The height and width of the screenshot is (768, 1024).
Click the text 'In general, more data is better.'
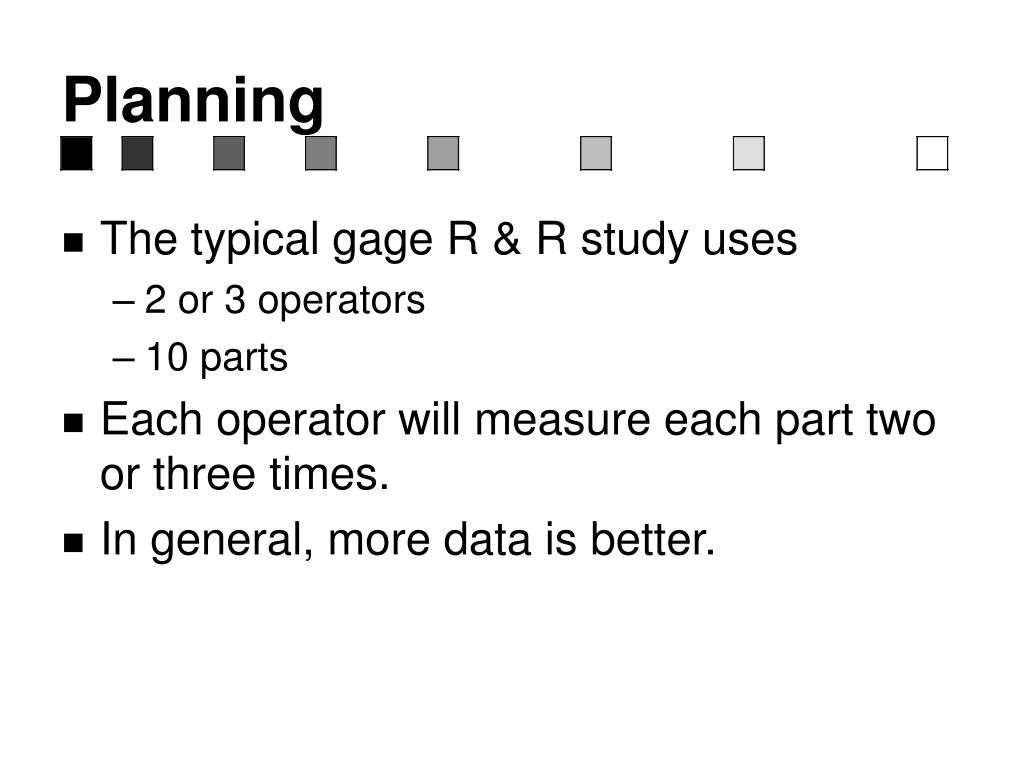[x=408, y=541]
